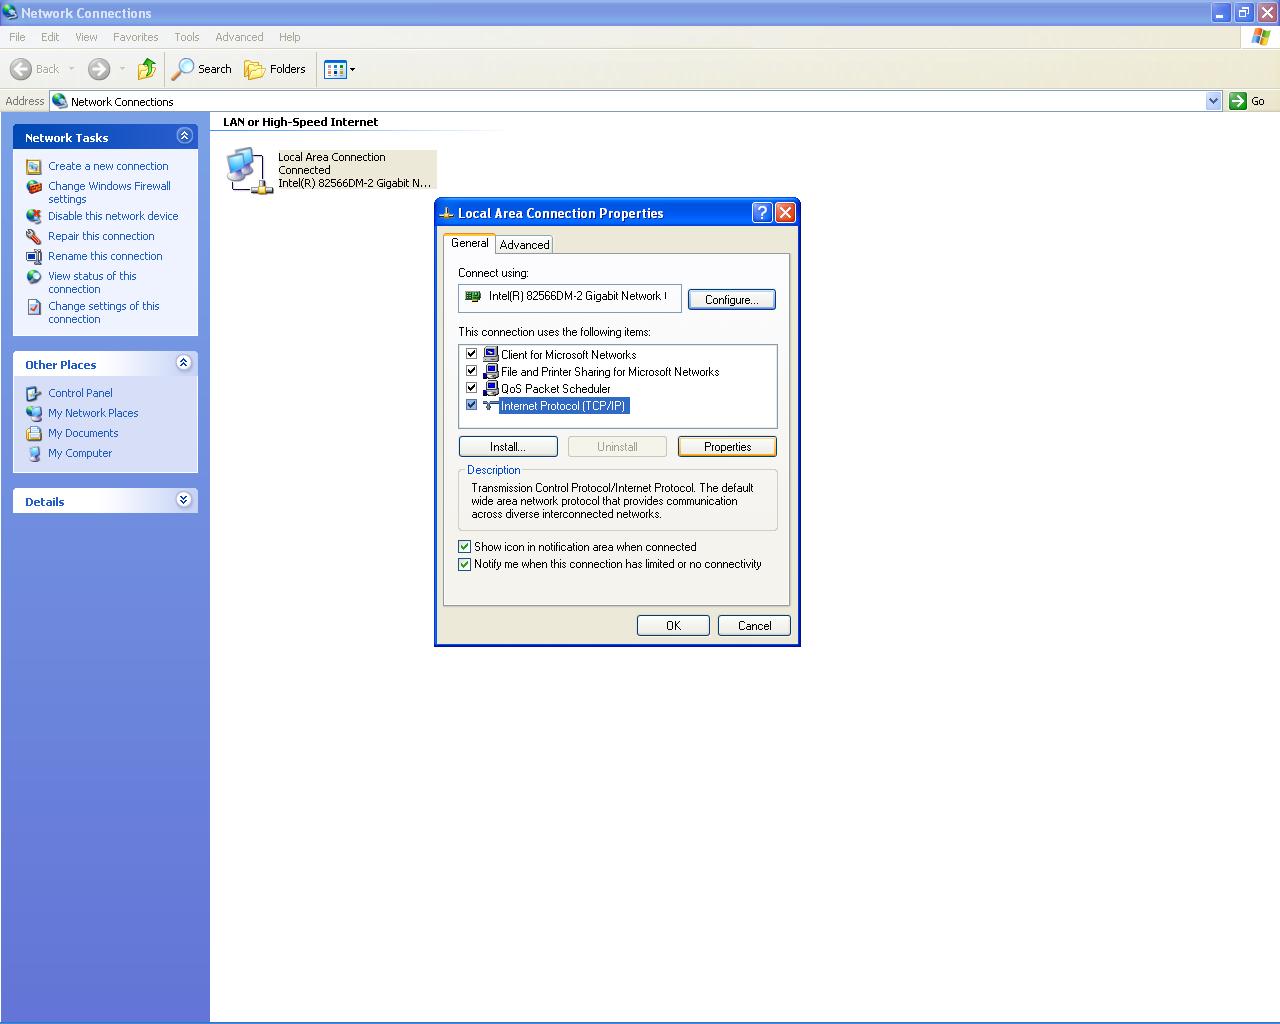Click Change settings of connection icon
This screenshot has width=1280, height=1024.
34,307
